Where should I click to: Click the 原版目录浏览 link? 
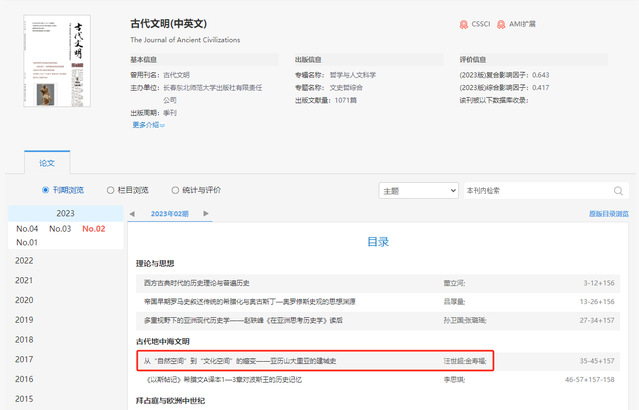pos(608,214)
